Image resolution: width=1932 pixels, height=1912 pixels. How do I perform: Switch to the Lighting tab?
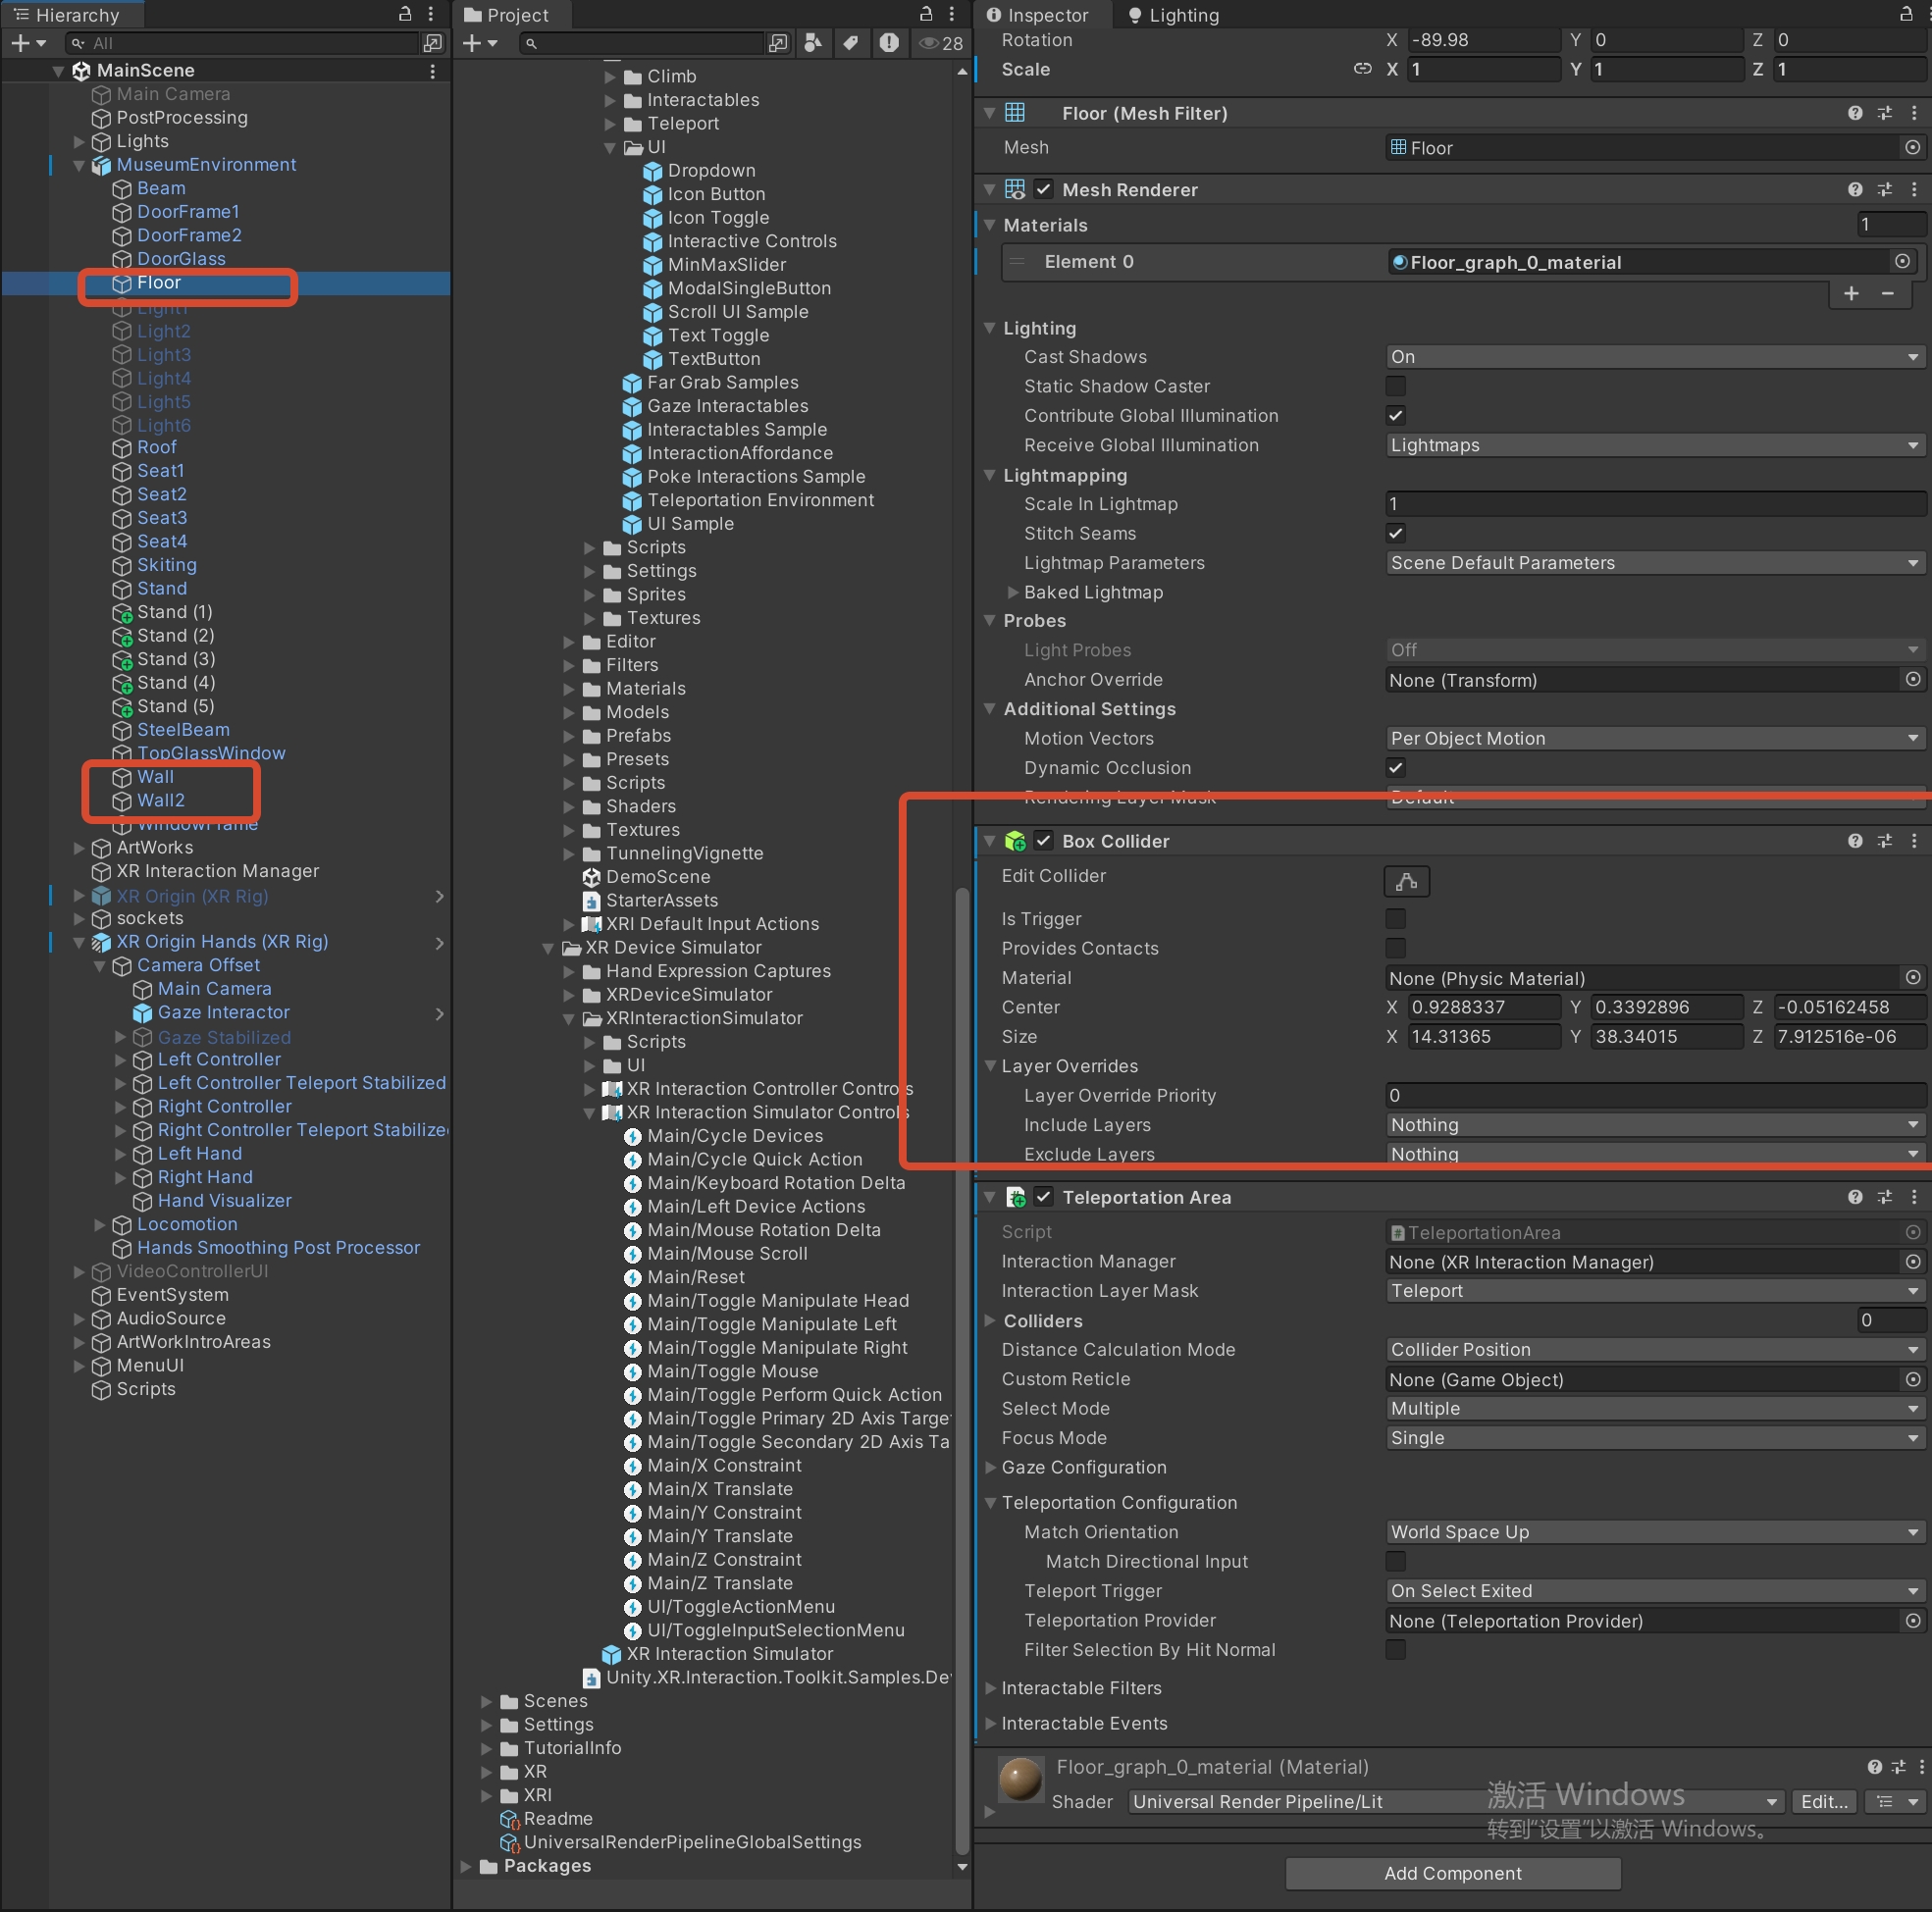[1174, 14]
